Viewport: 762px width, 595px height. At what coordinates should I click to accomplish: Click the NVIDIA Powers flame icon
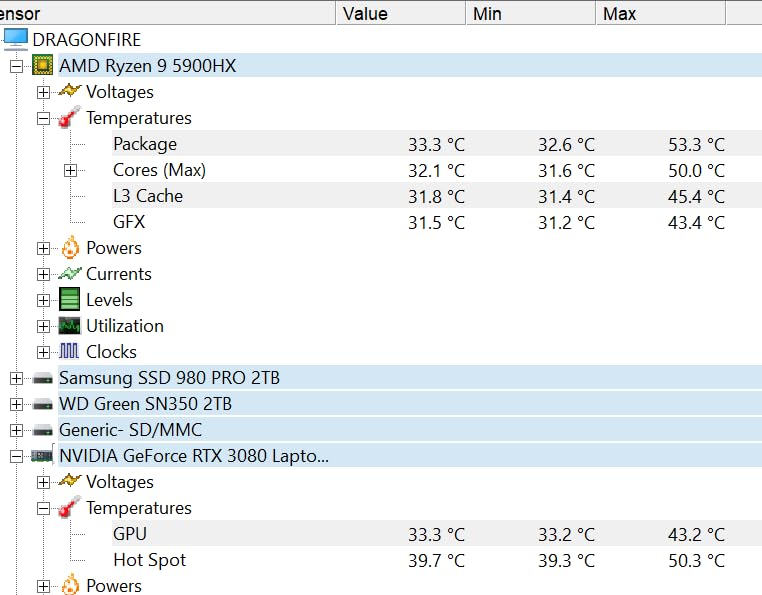pos(70,585)
